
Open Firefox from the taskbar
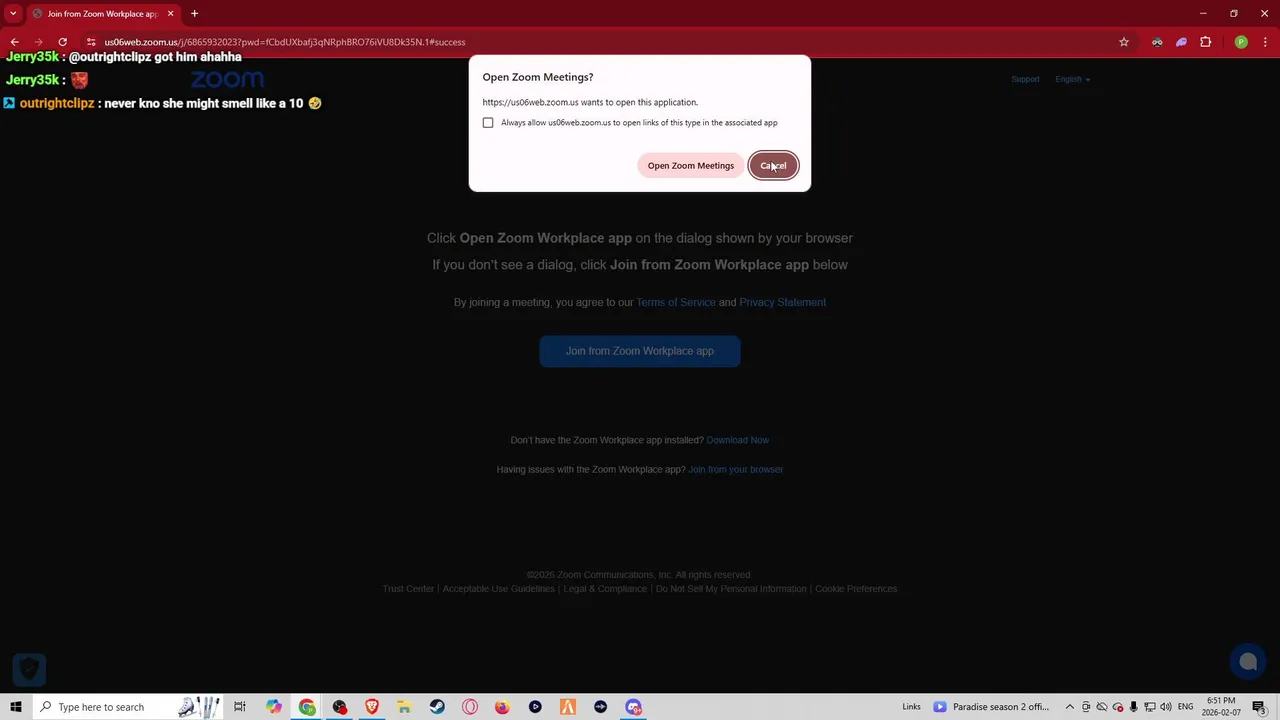coord(502,707)
